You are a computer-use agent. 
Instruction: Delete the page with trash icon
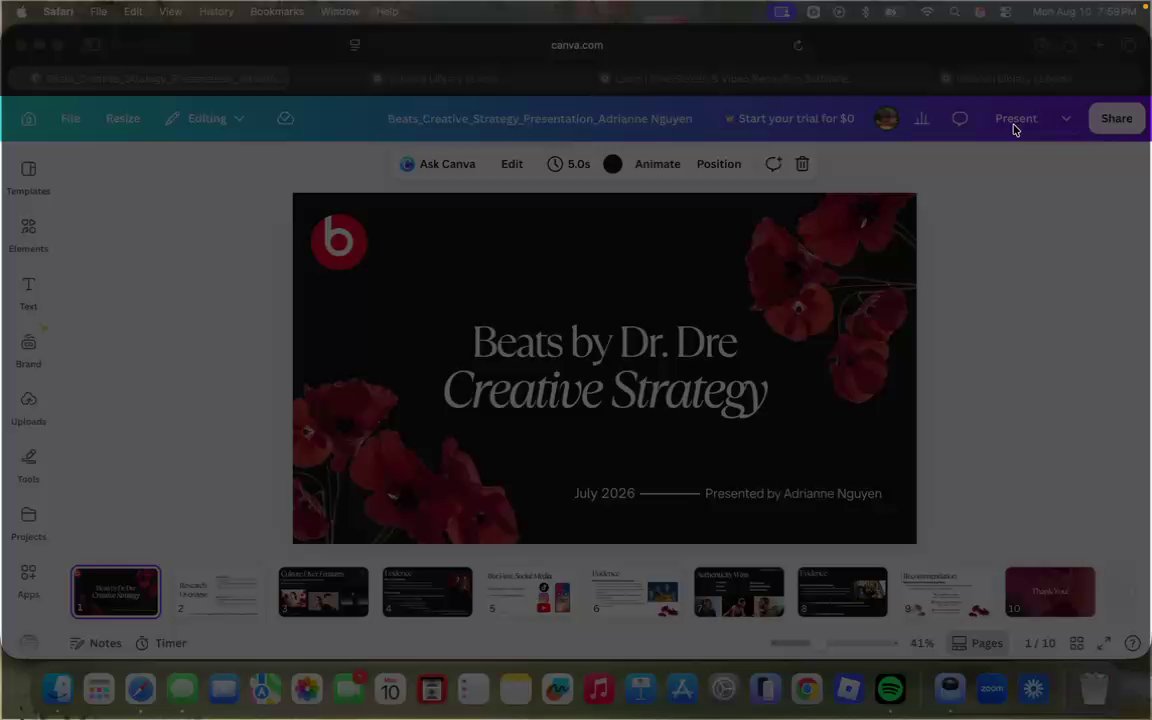pos(802,164)
